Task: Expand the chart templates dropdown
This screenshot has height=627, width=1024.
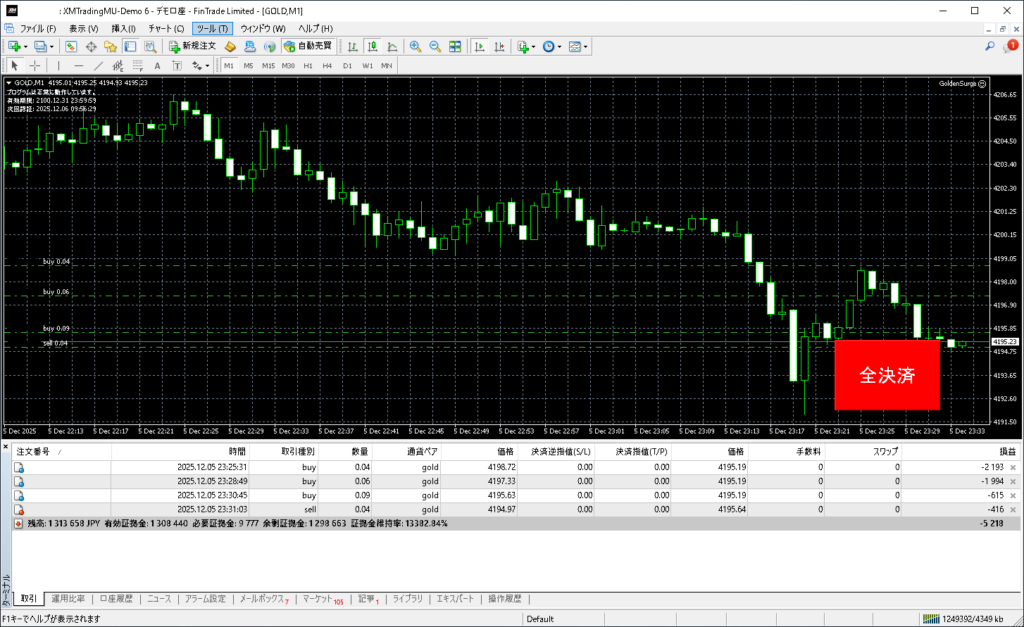Action: pyautogui.click(x=586, y=47)
